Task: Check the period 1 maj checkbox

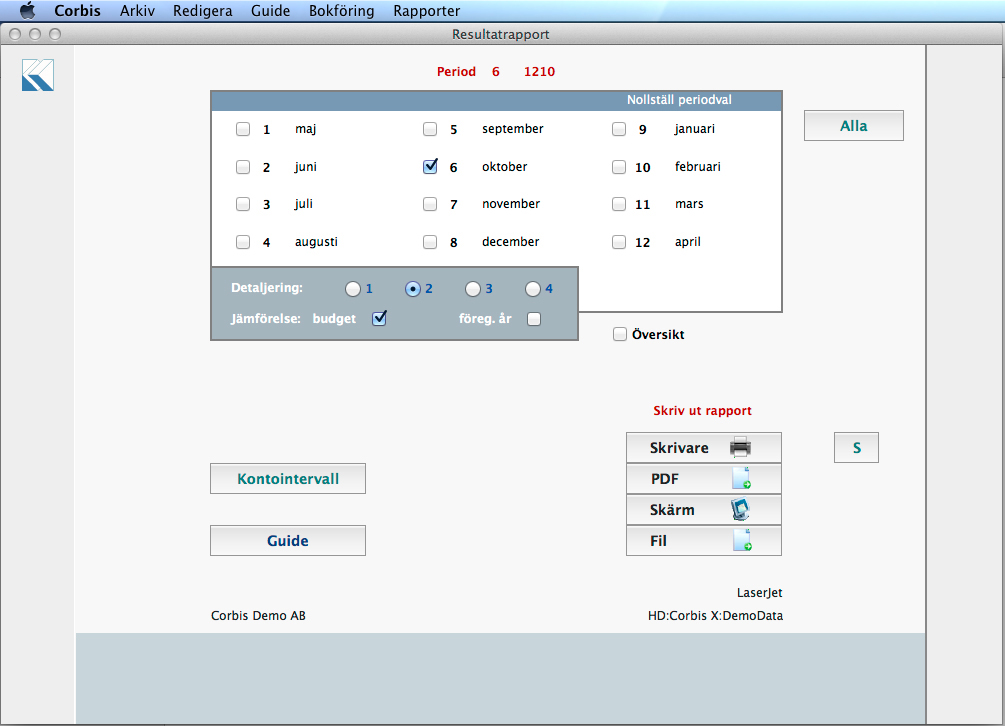Action: [243, 129]
